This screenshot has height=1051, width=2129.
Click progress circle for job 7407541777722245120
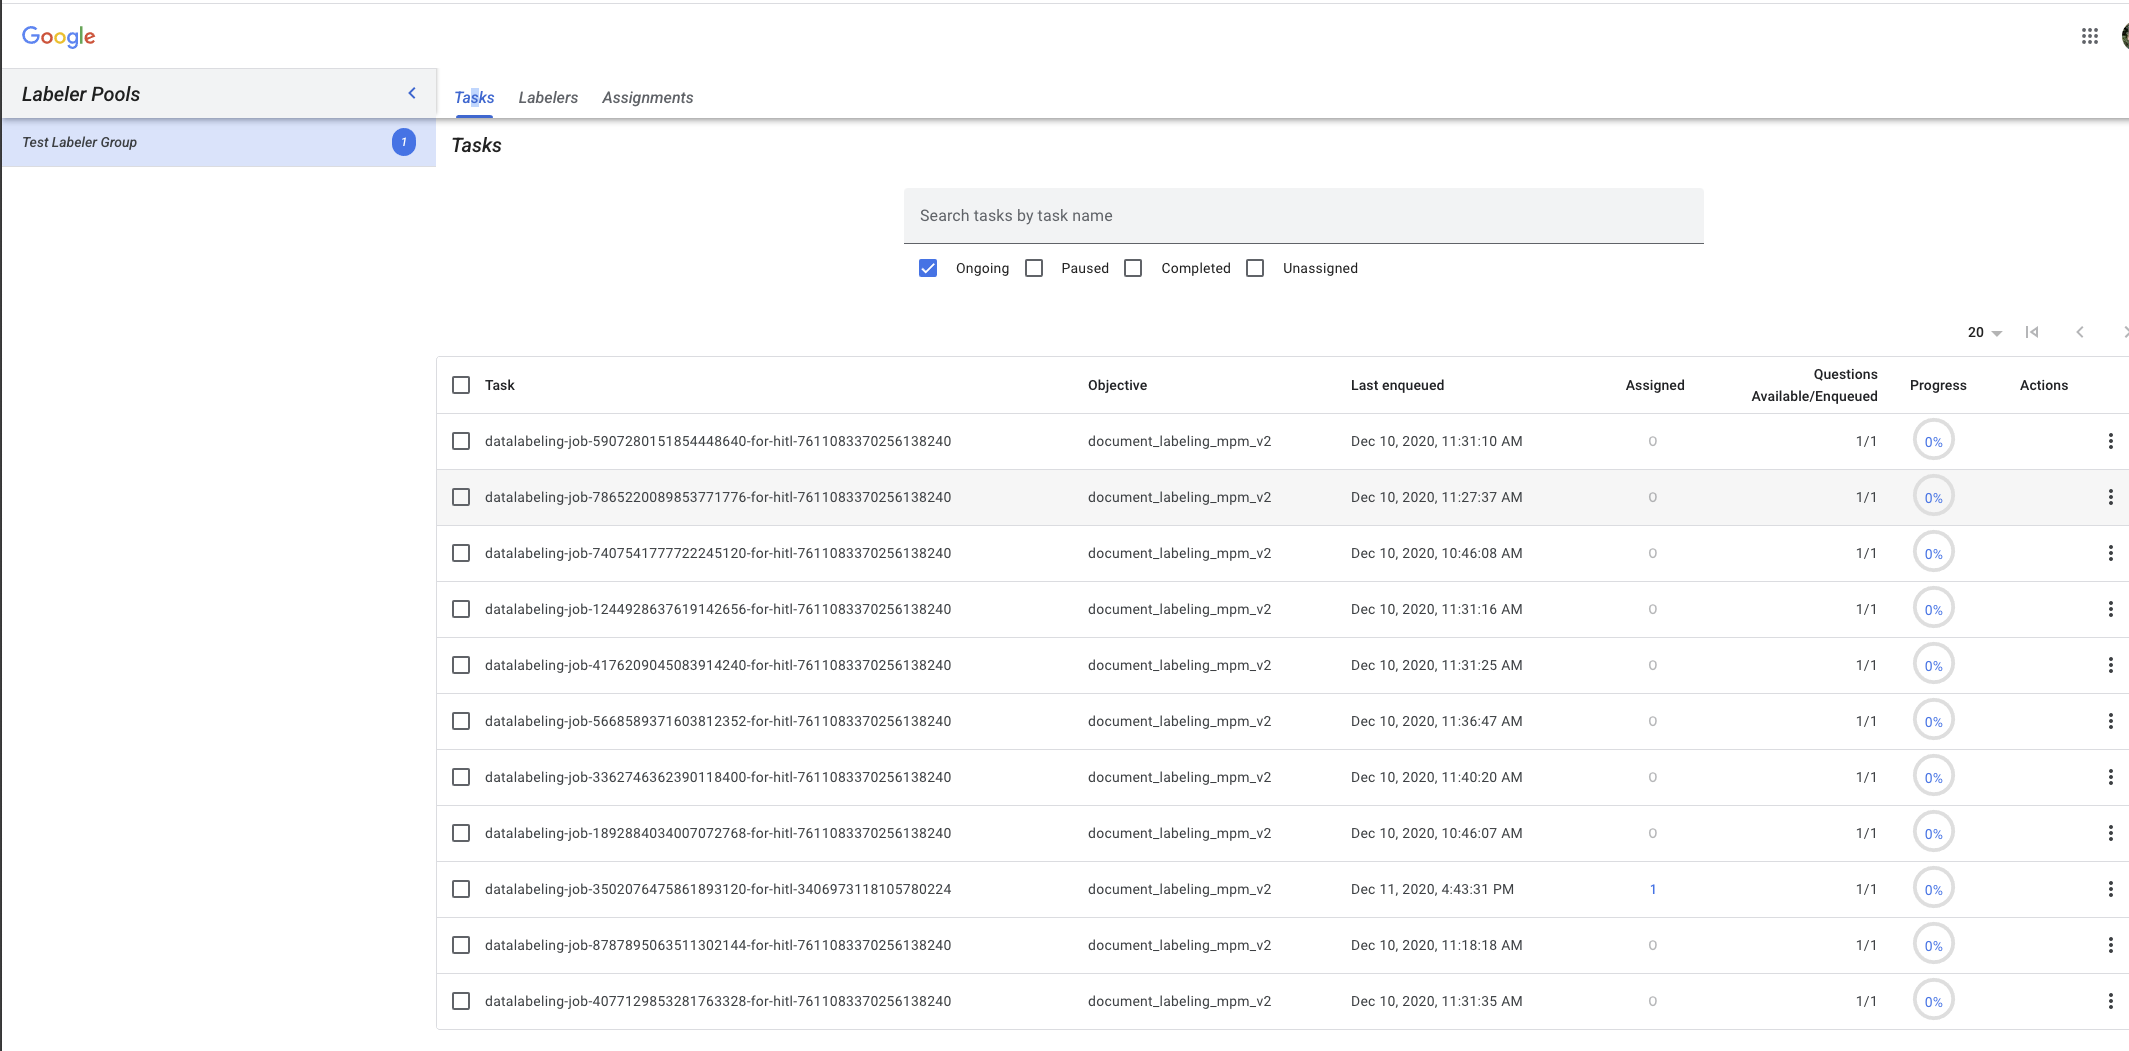tap(1933, 553)
